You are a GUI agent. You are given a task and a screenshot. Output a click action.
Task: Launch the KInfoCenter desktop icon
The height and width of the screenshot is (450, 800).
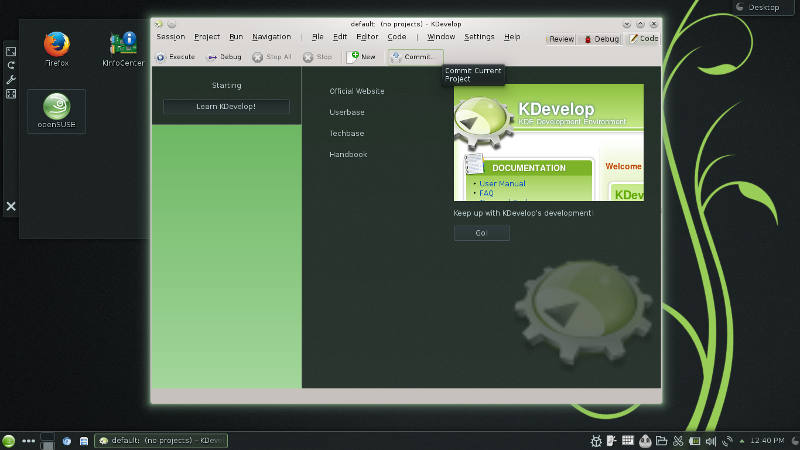coord(123,49)
